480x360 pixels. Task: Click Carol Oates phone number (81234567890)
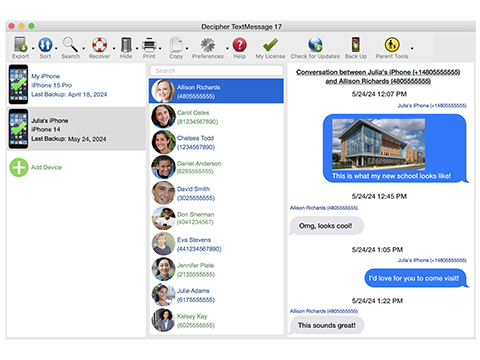(x=197, y=122)
